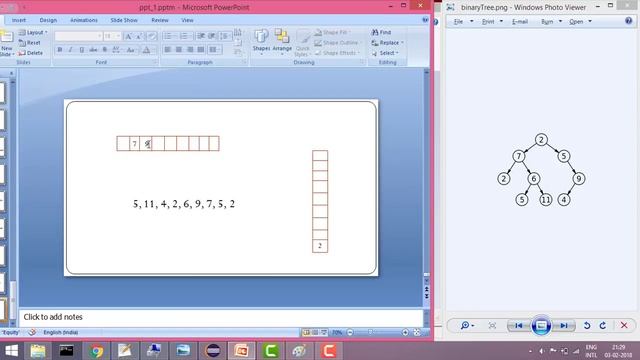Click Delete red X in Photo Viewer
This screenshot has height=360, width=640.
(x=624, y=325)
